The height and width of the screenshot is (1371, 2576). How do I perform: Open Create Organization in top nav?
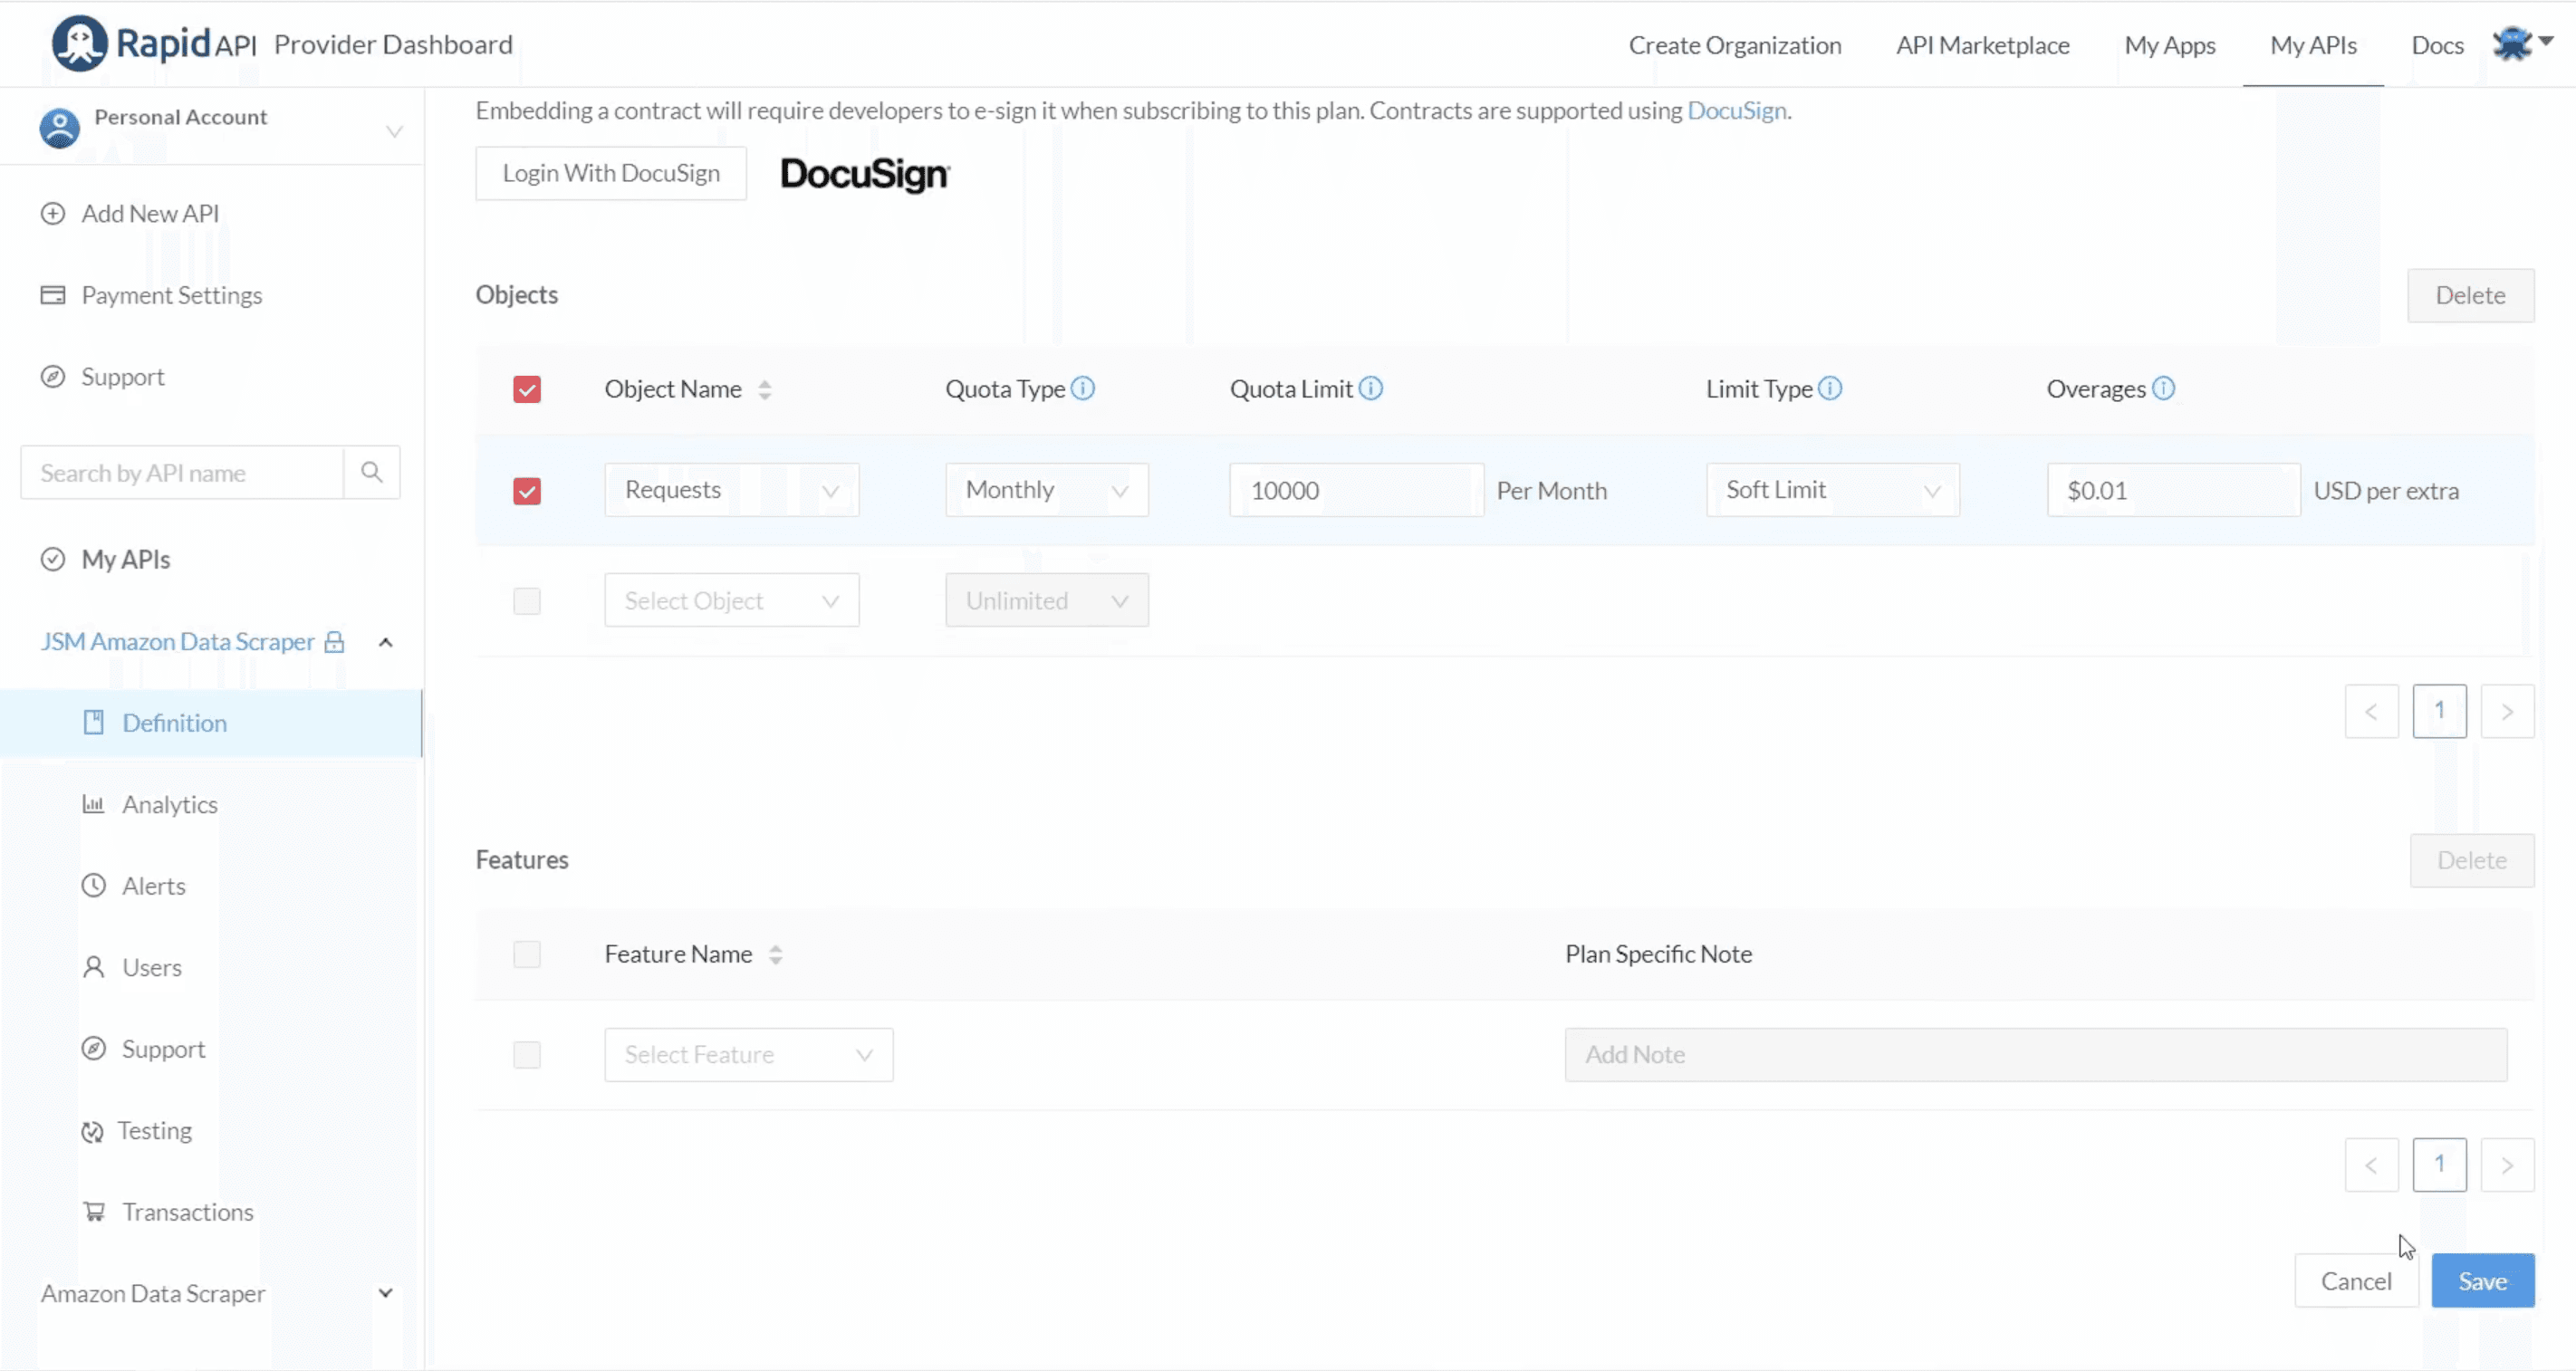click(x=1735, y=45)
